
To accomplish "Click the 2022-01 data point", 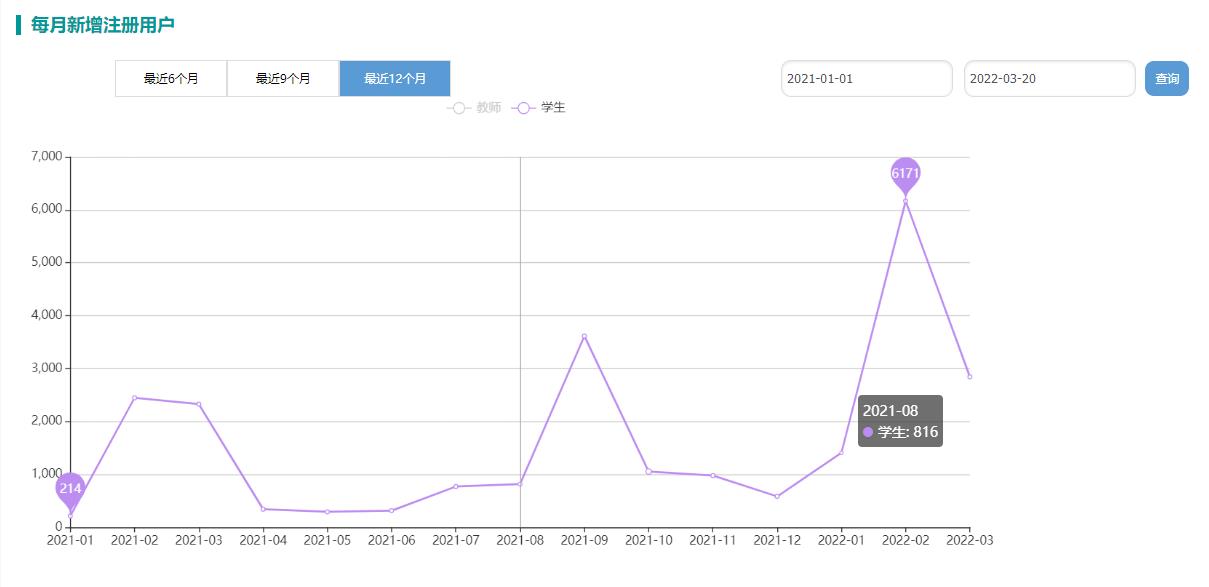I will coord(841,453).
